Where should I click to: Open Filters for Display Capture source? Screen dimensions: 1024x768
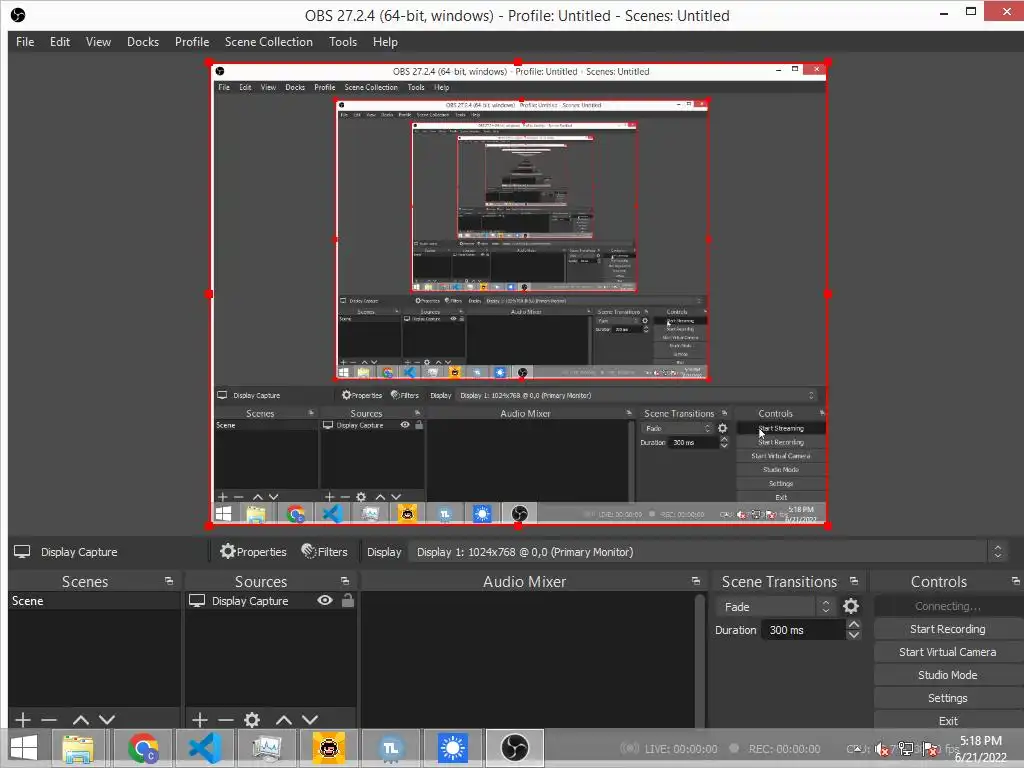tap(325, 552)
